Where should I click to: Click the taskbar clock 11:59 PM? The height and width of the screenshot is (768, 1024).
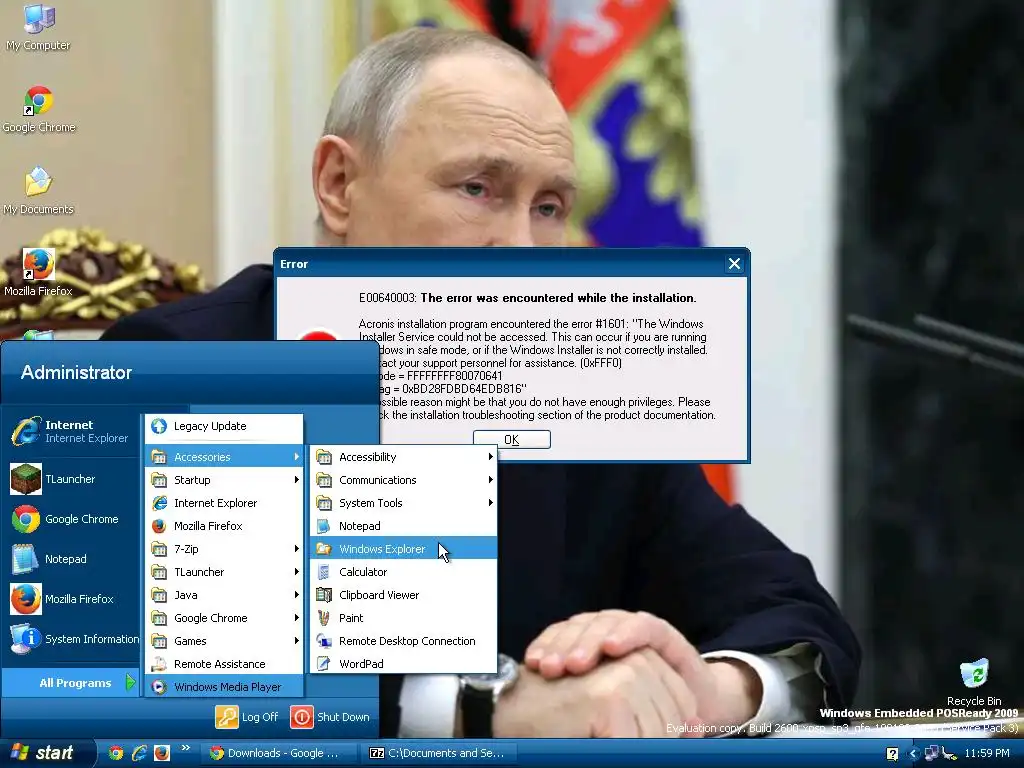(987, 754)
